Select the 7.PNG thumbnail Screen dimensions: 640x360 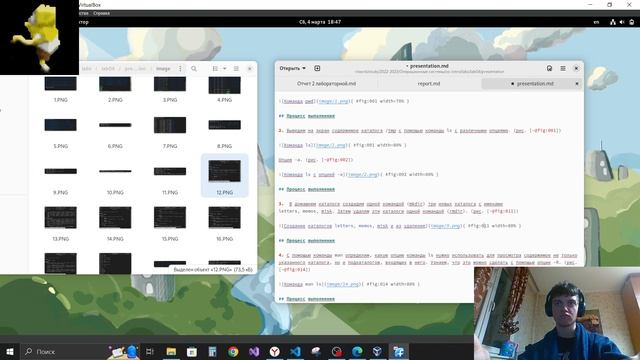(x=170, y=125)
